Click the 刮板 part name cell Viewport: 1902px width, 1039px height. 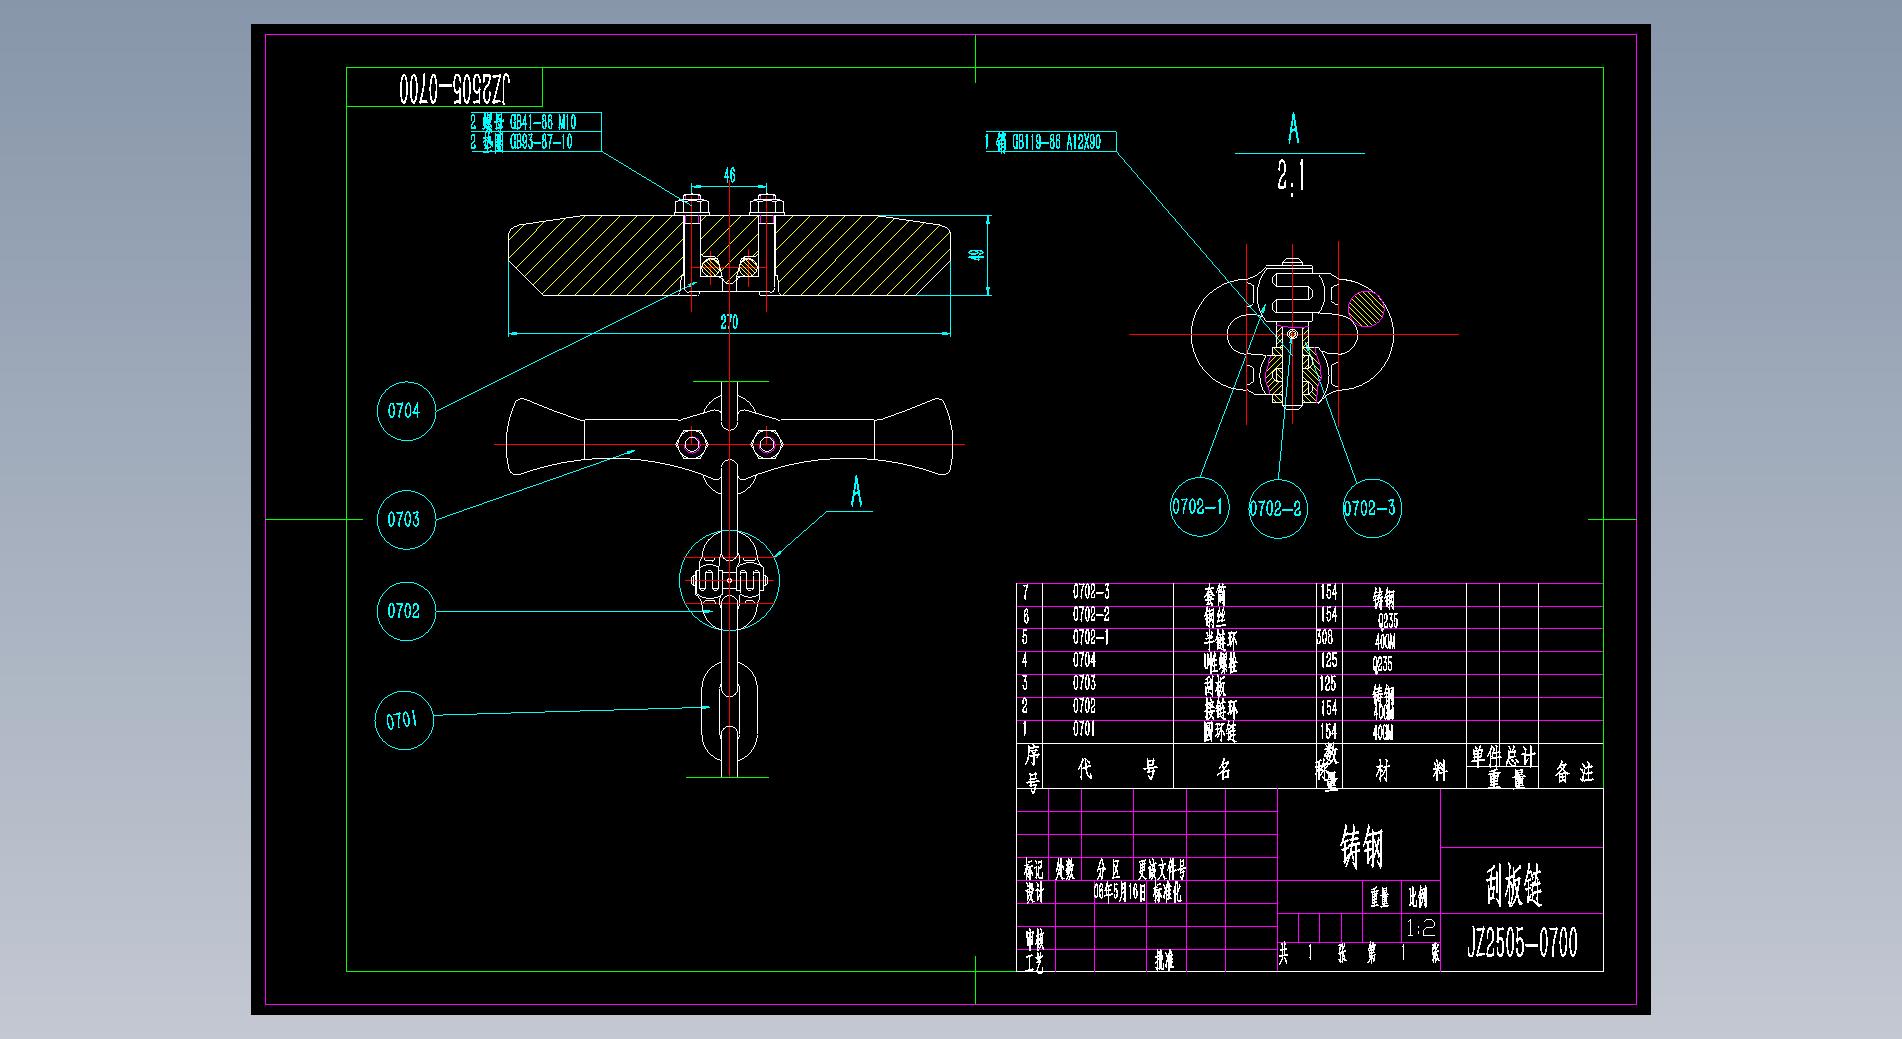click(x=1215, y=686)
